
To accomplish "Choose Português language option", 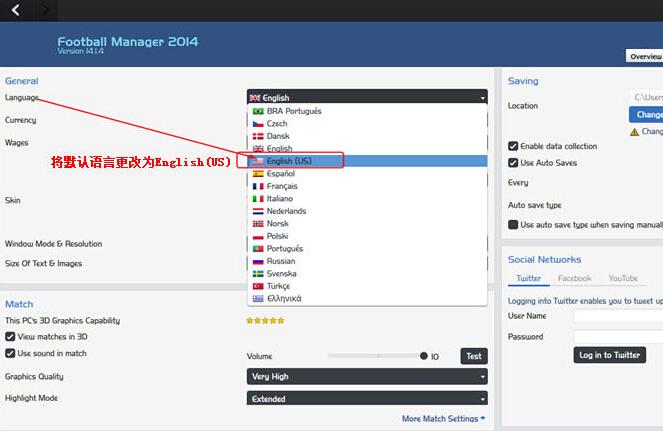I will pyautogui.click(x=367, y=249).
